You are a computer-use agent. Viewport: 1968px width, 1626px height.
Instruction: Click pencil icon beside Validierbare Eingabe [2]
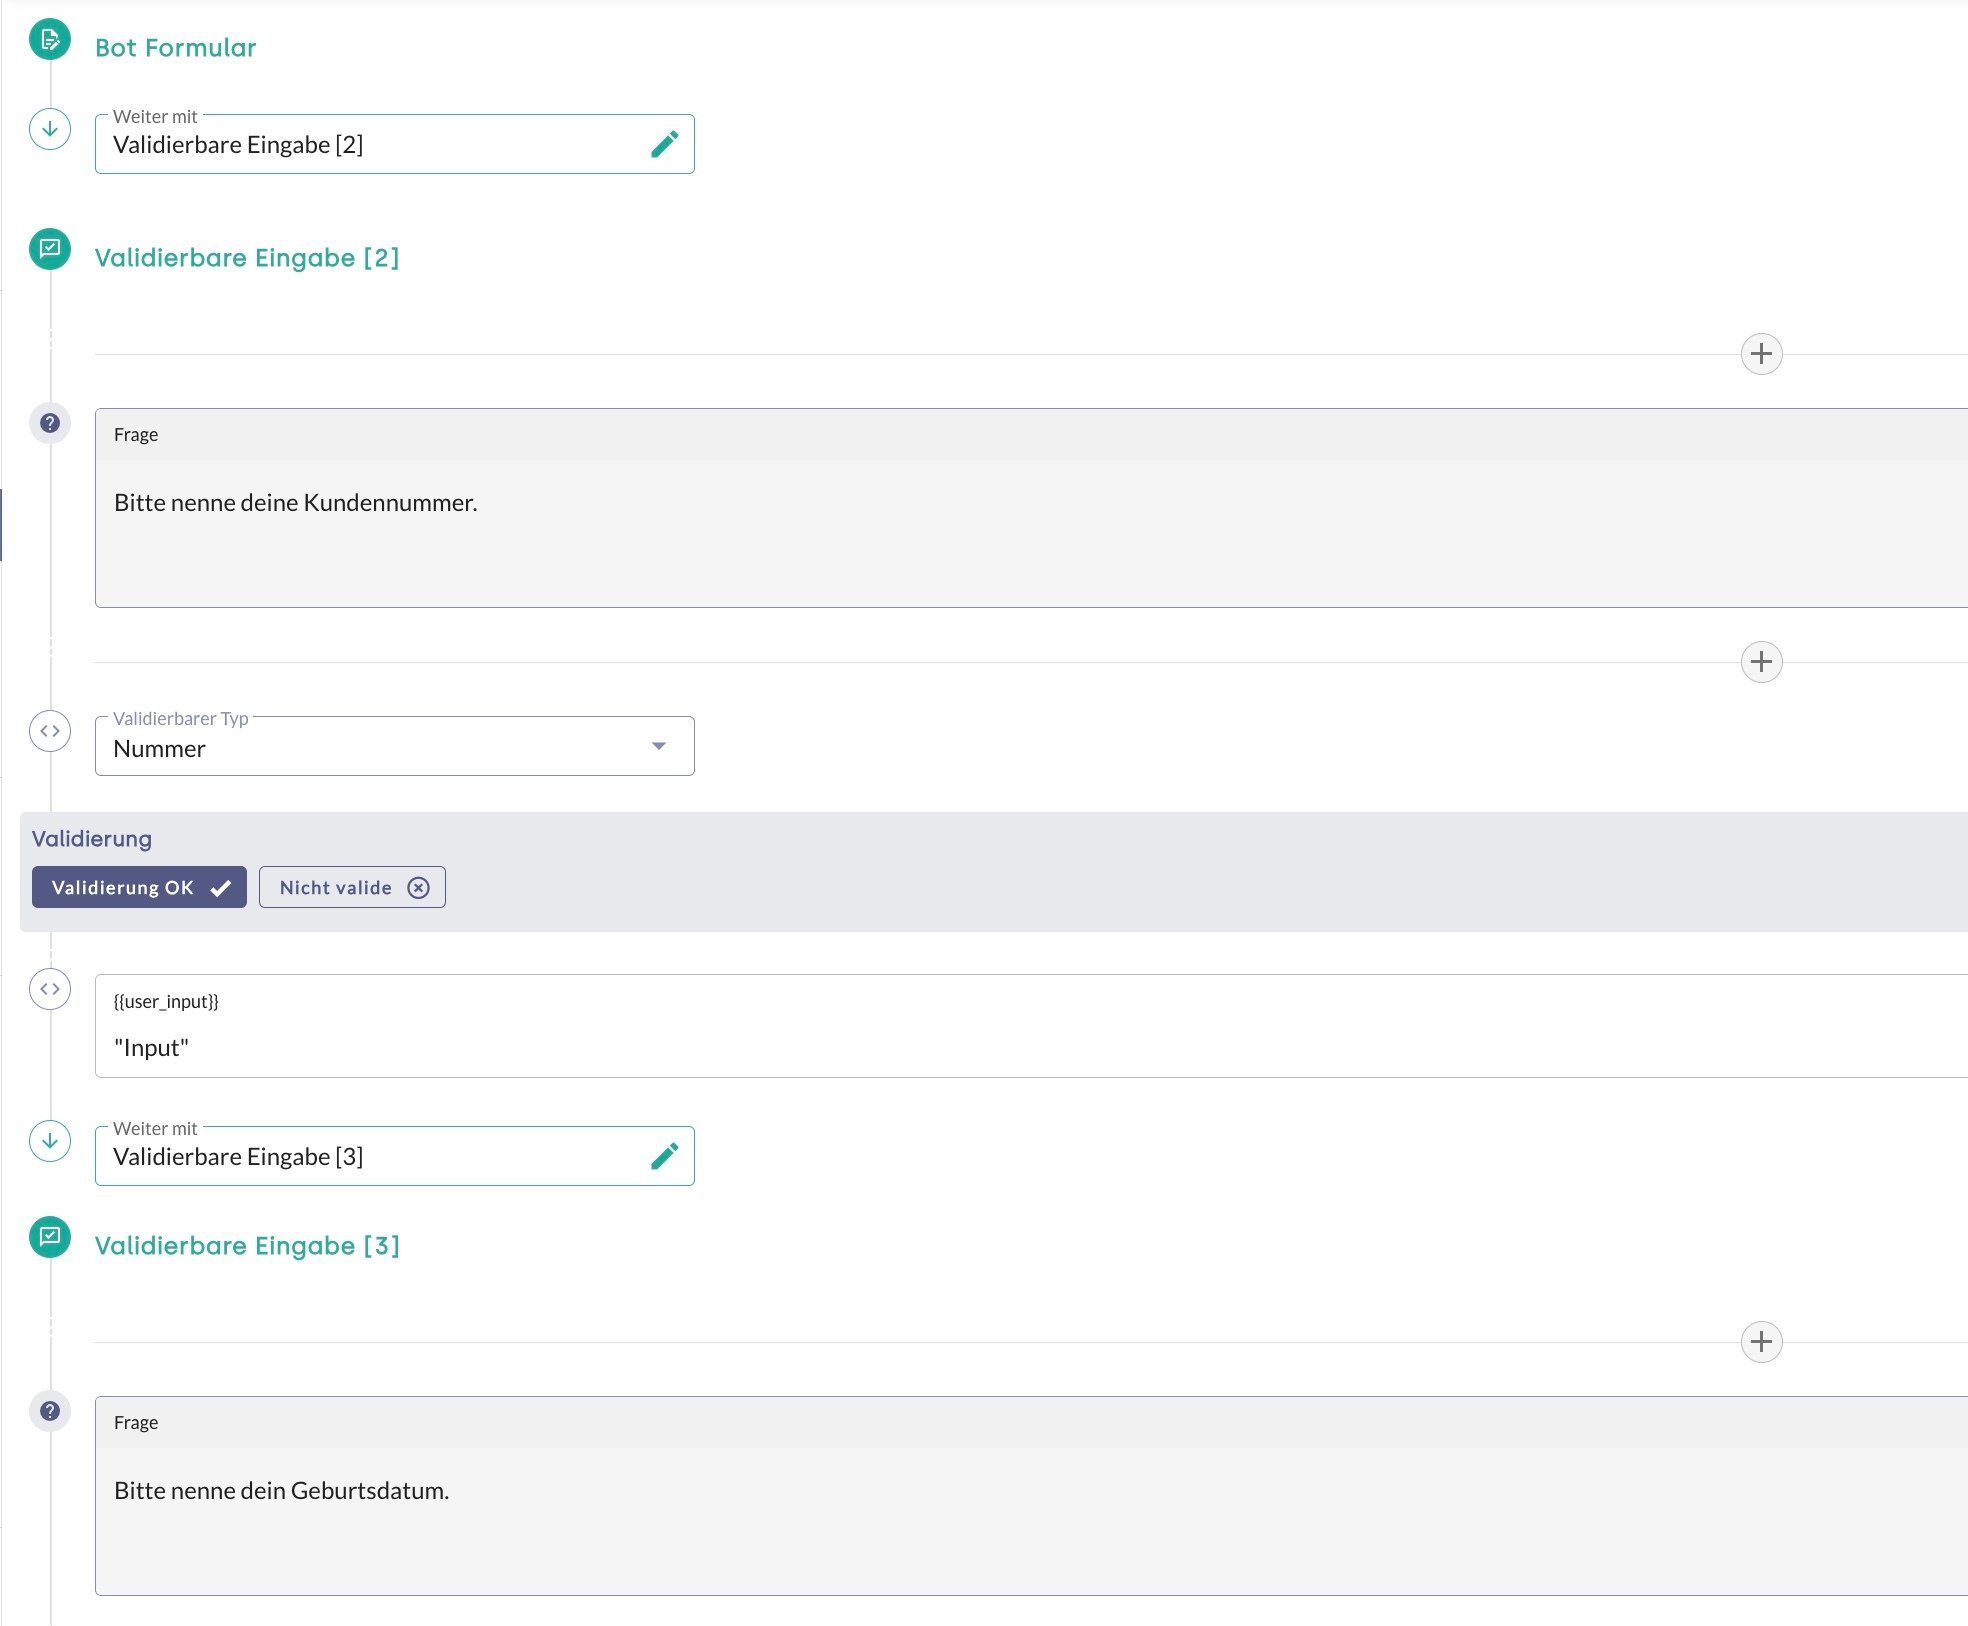(664, 144)
